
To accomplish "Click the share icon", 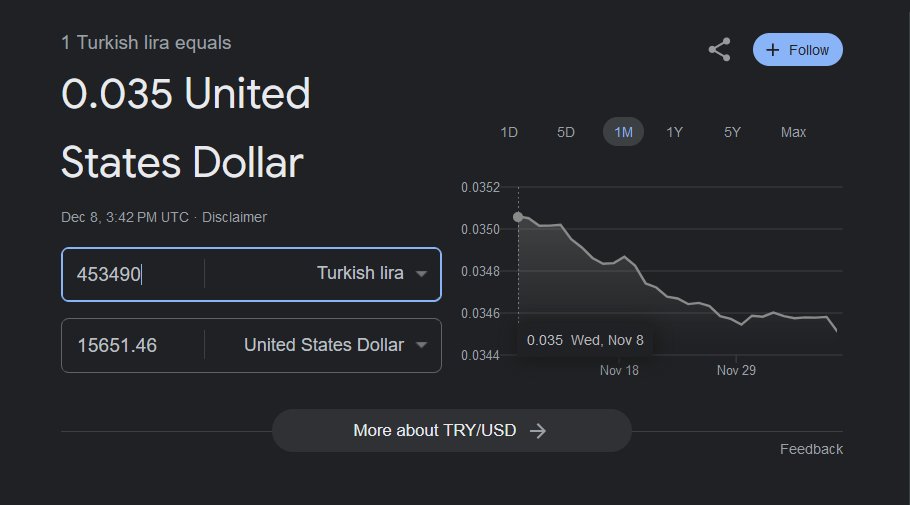I will pyautogui.click(x=720, y=49).
